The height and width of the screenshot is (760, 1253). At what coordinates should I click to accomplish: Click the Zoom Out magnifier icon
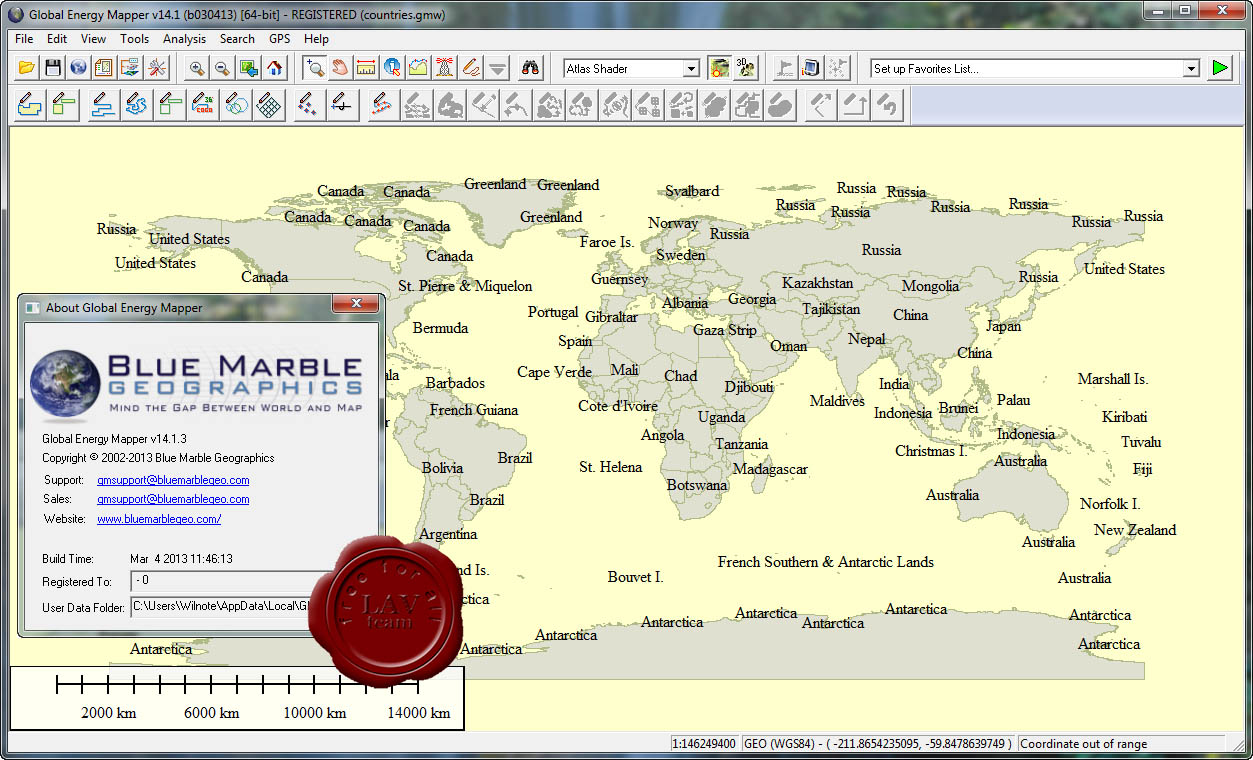click(222, 68)
